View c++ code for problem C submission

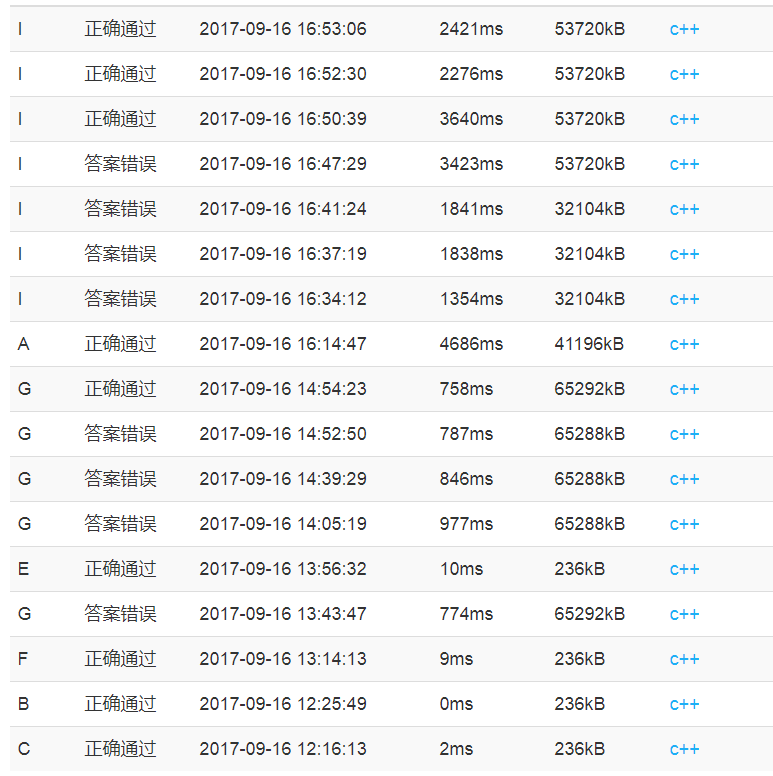[684, 749]
